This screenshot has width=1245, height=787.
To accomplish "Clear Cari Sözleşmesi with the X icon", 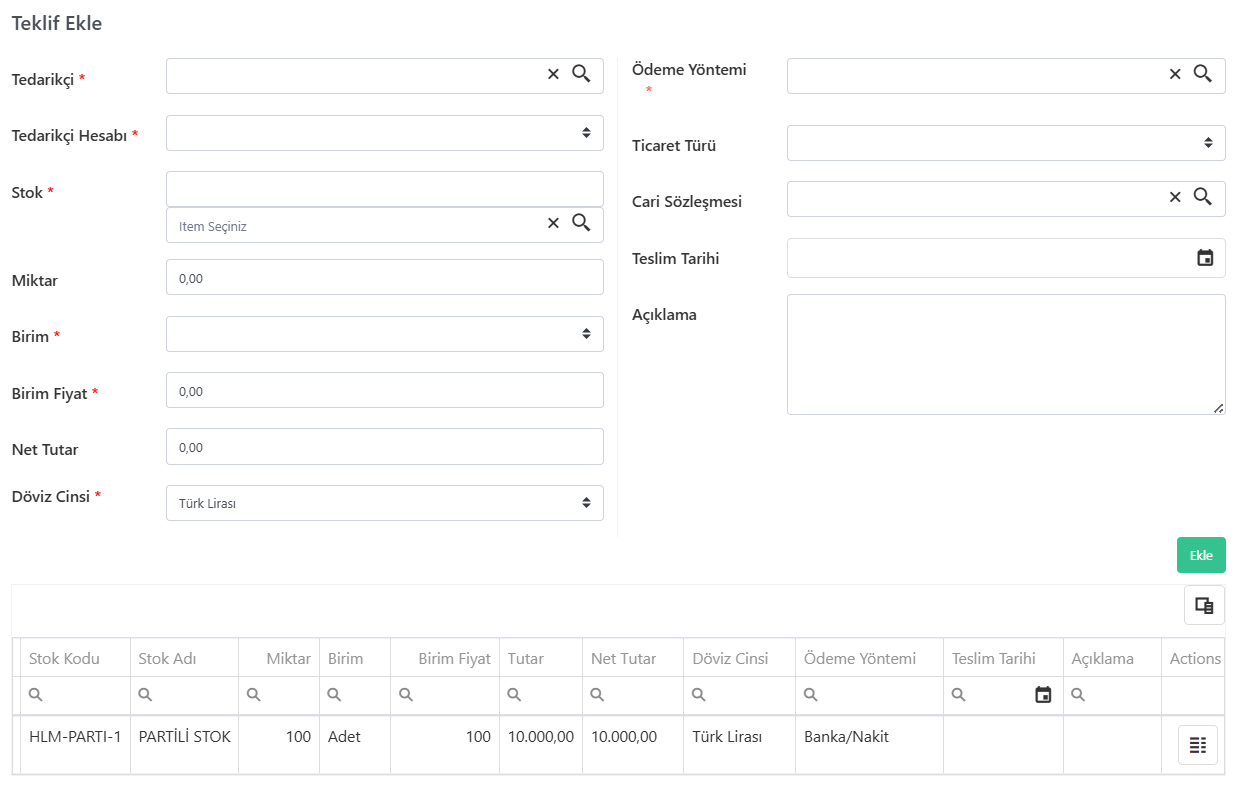I will (1175, 197).
